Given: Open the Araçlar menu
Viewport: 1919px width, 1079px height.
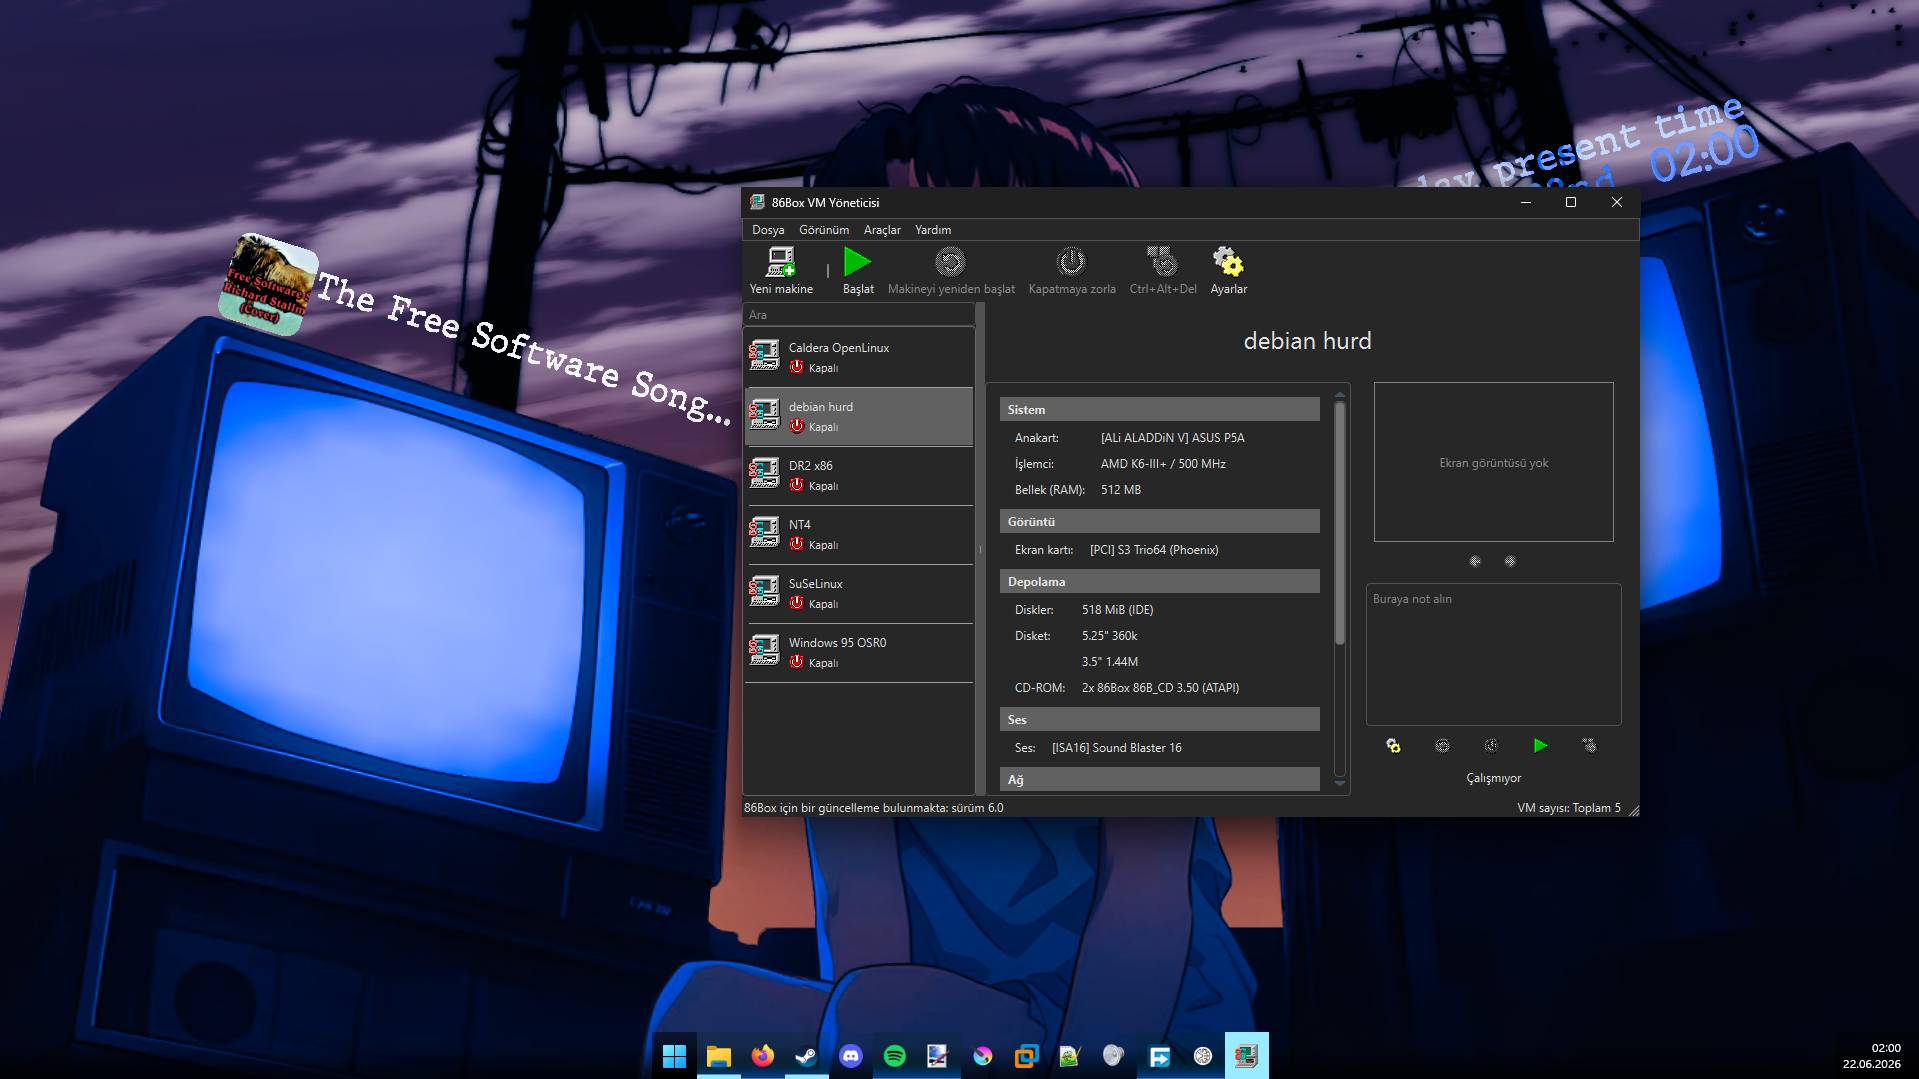Looking at the screenshot, I should (x=882, y=230).
